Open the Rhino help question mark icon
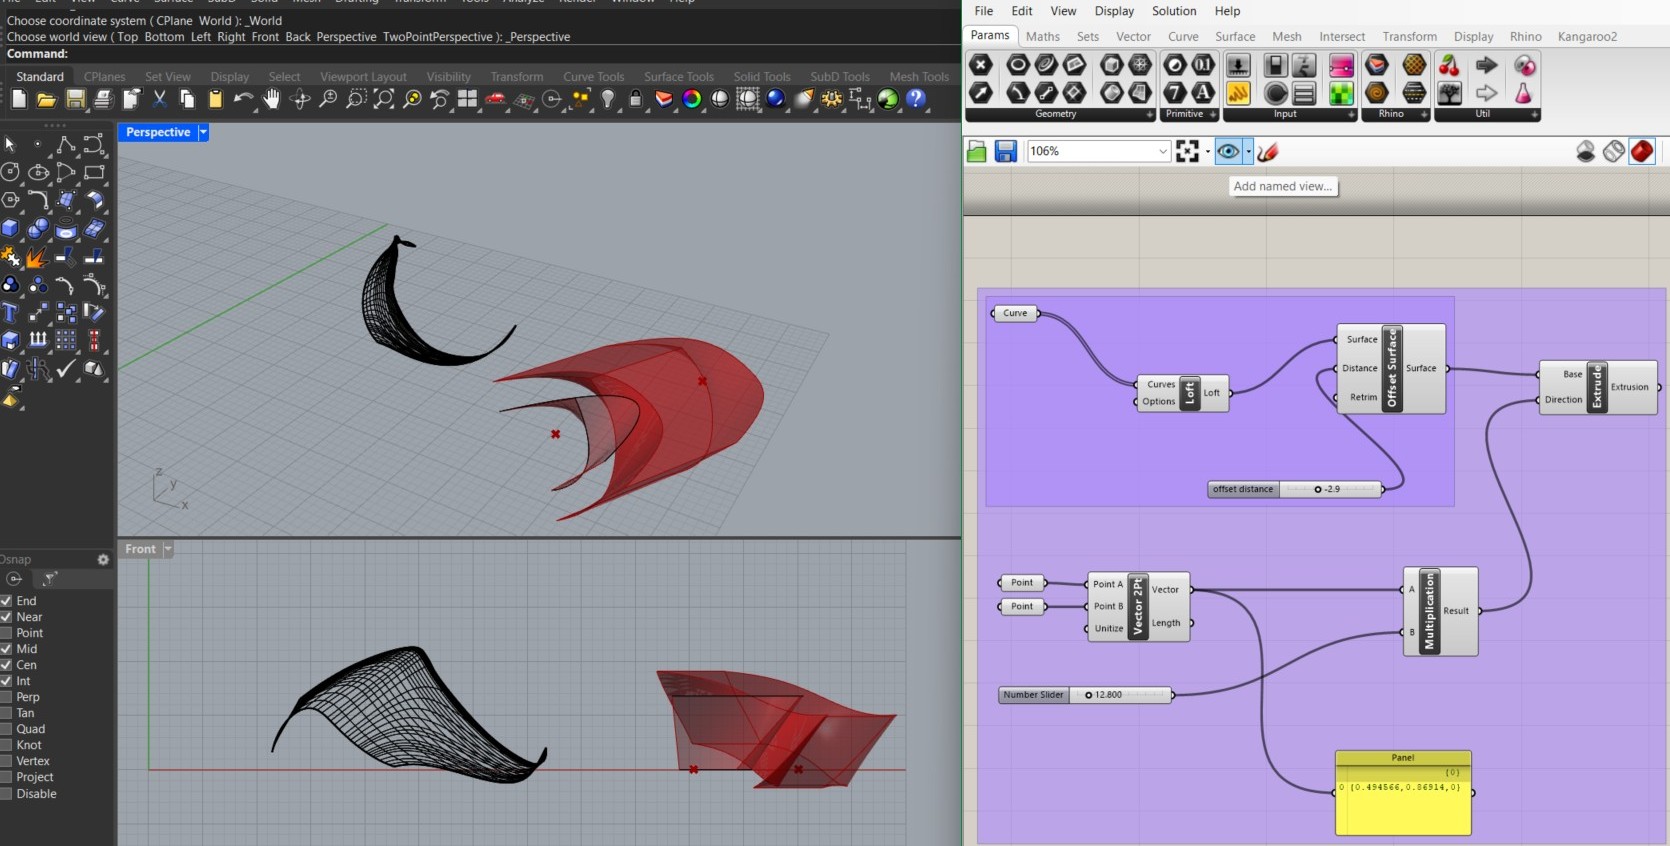 [x=916, y=99]
